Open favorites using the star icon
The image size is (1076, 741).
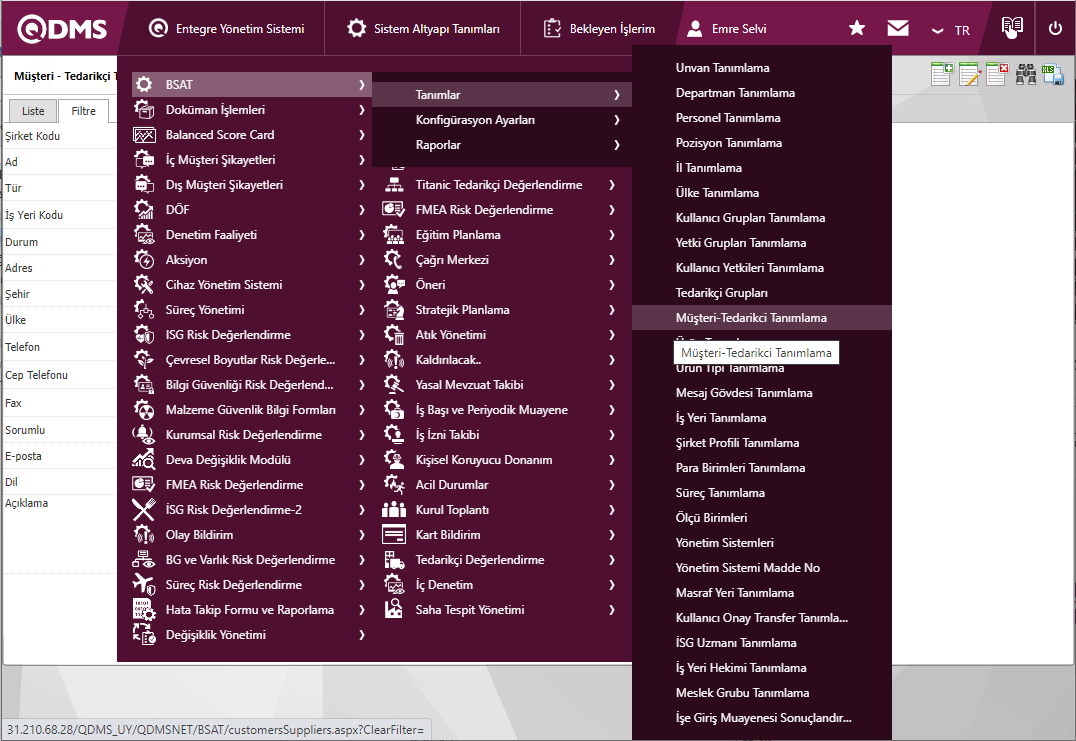[x=857, y=29]
